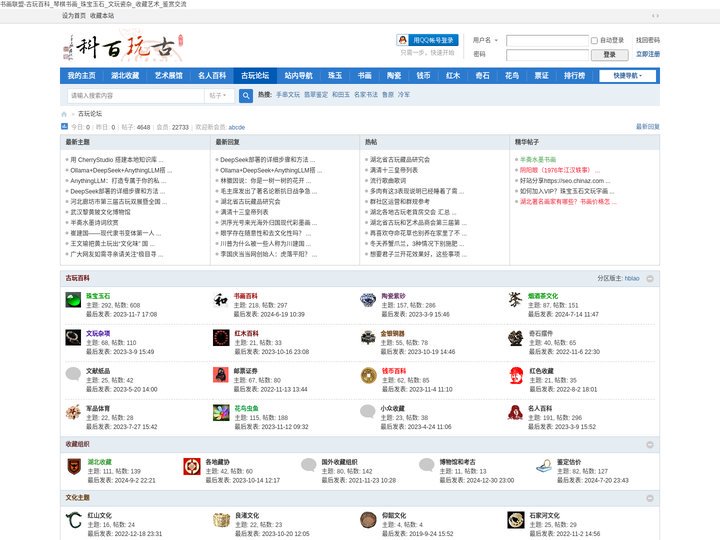The image size is (720, 540).
Task: Click the 请输入搜索内容 search box
Action: [136, 96]
